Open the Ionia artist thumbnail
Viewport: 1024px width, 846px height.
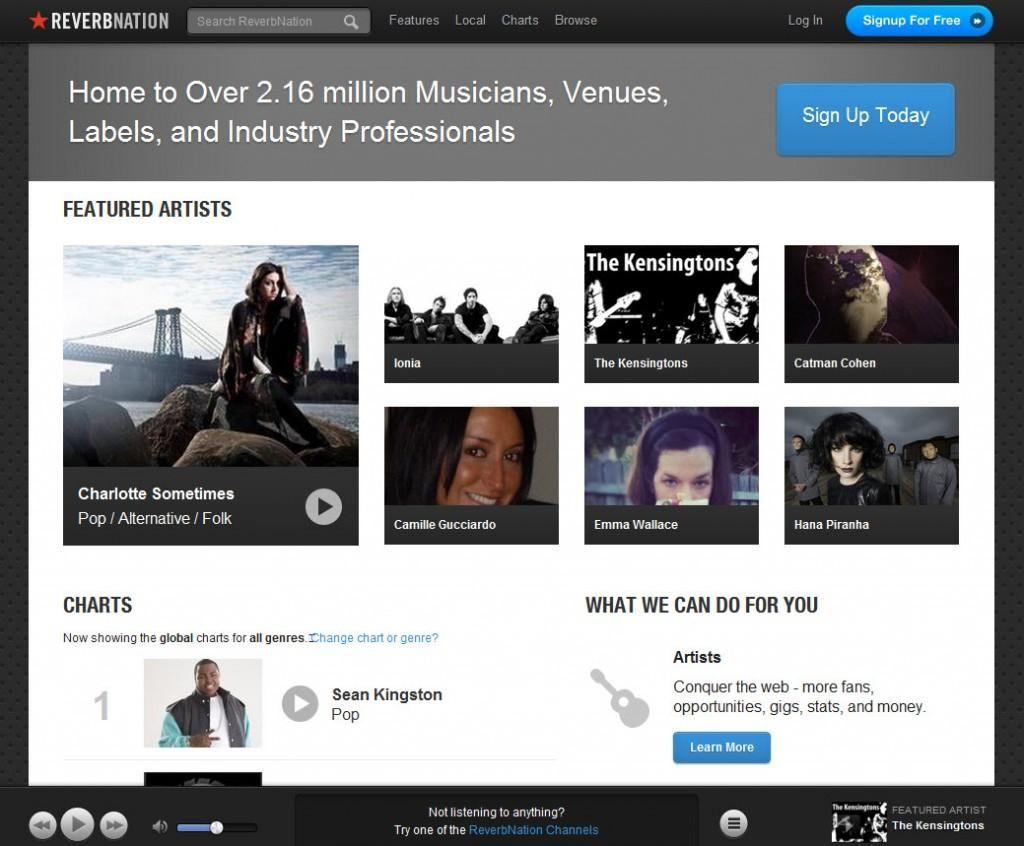pyautogui.click(x=472, y=314)
